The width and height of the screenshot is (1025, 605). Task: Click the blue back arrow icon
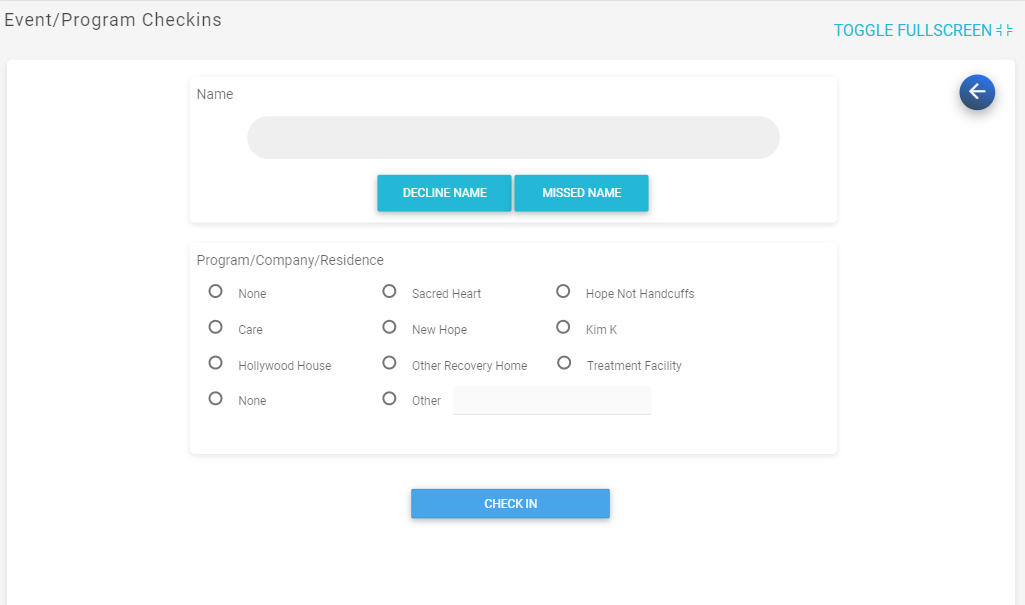[977, 92]
